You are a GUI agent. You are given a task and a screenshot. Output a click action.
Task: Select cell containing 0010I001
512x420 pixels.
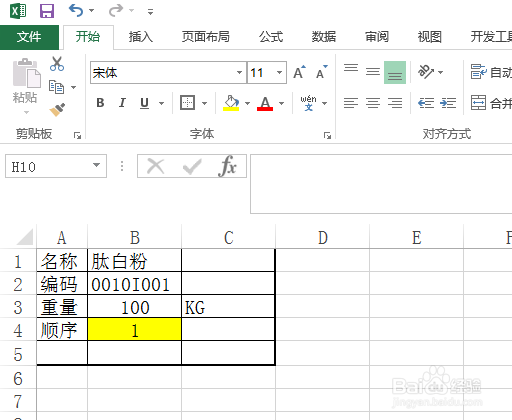tap(134, 283)
